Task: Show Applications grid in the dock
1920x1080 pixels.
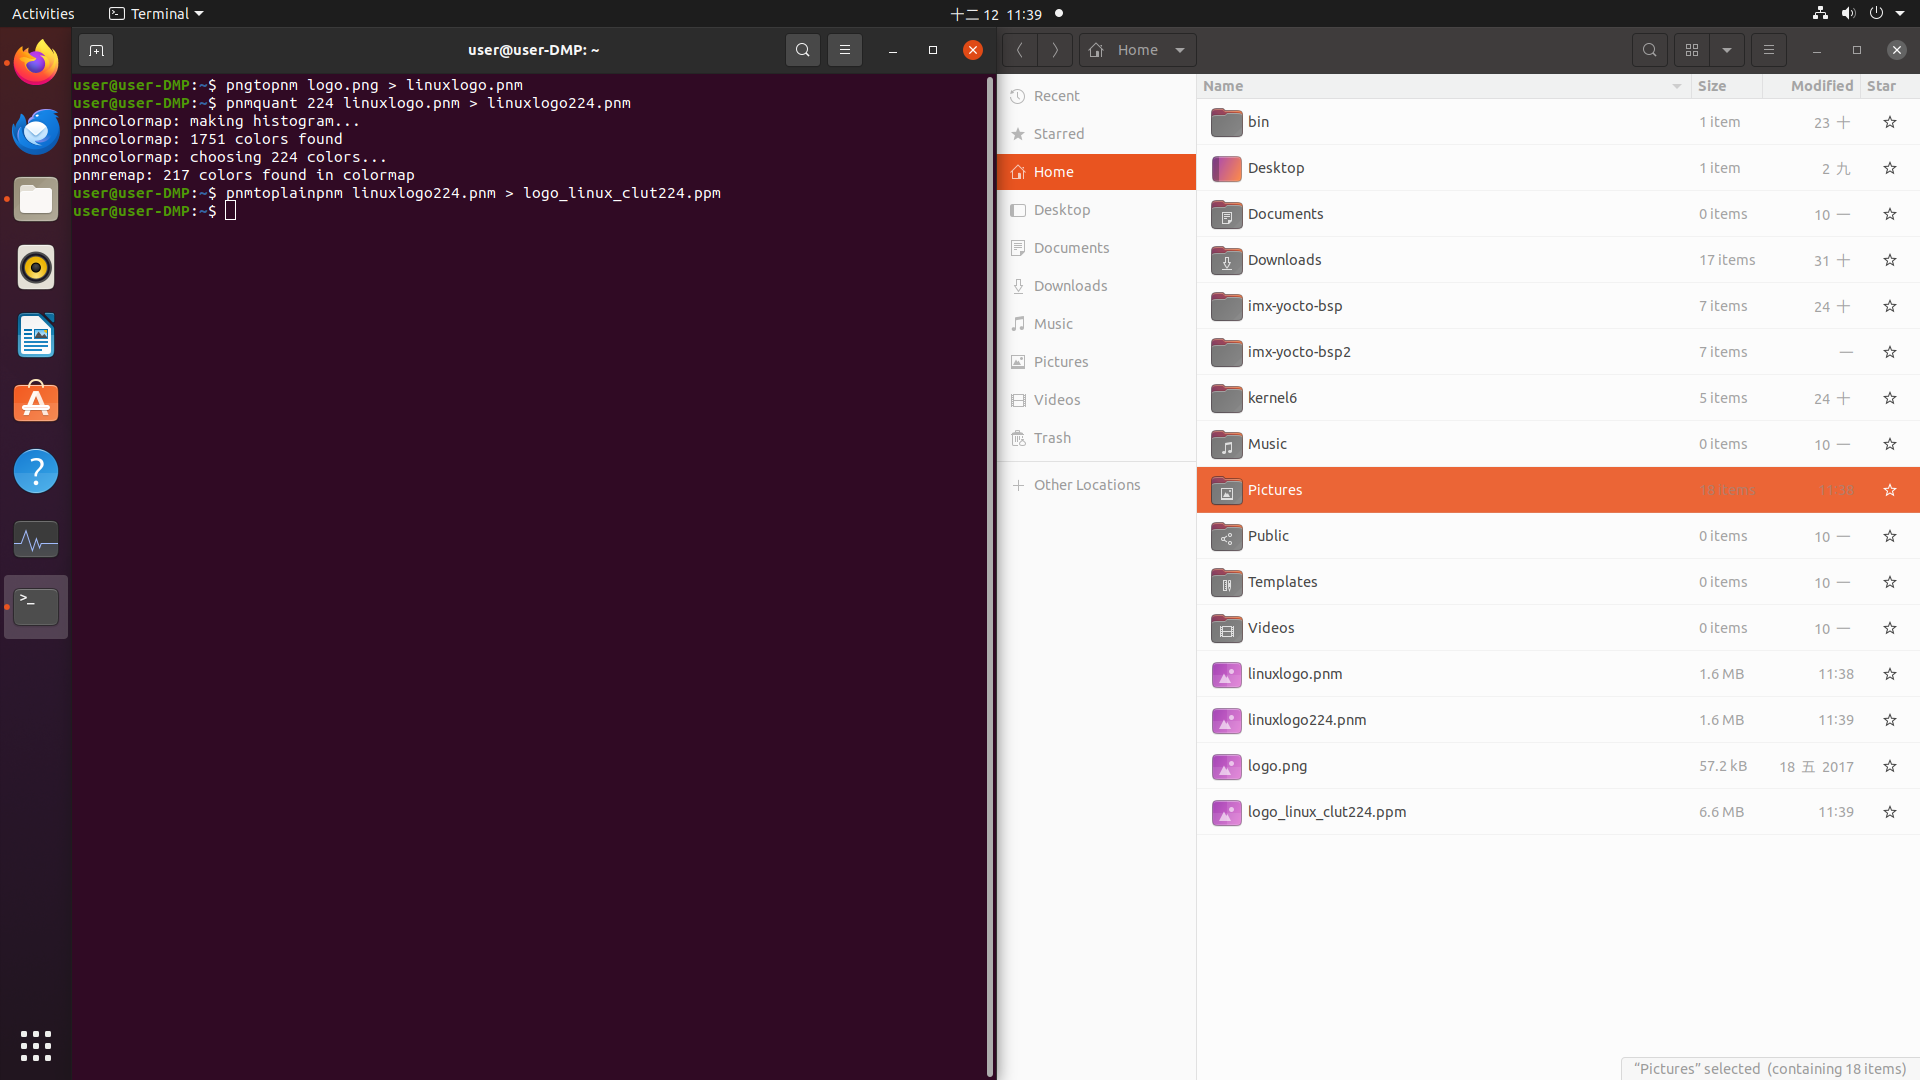Action: (x=36, y=1046)
